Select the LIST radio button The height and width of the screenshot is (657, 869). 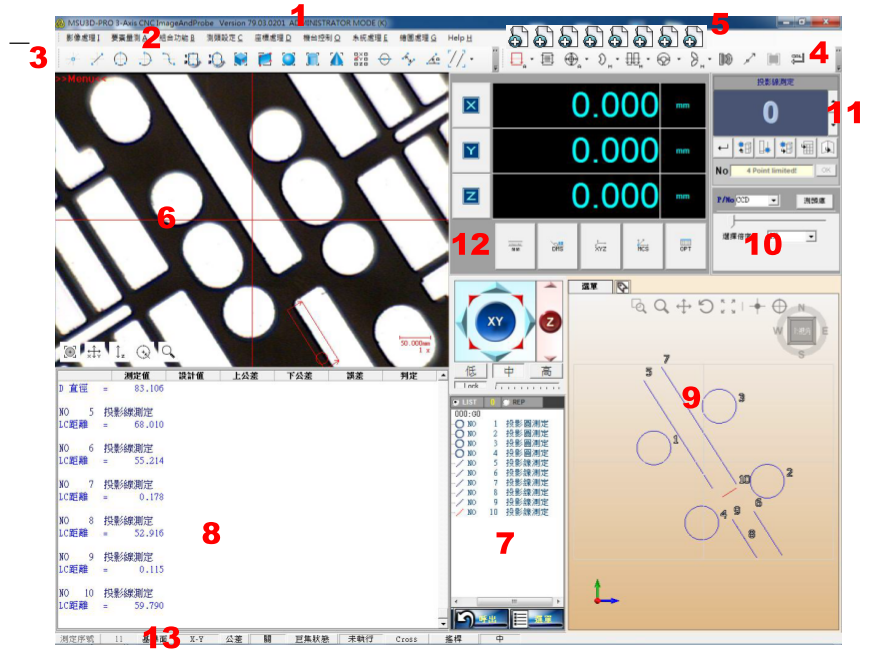457,402
